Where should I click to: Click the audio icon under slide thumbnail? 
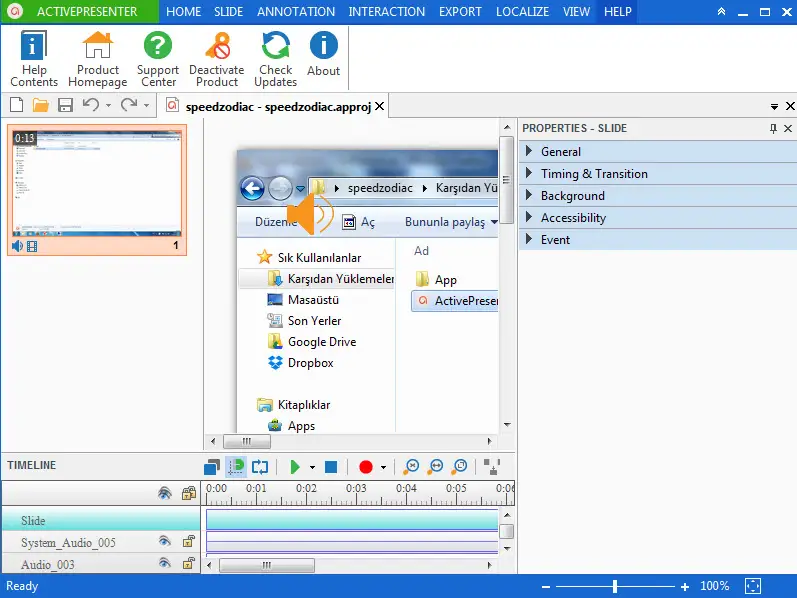[x=17, y=246]
